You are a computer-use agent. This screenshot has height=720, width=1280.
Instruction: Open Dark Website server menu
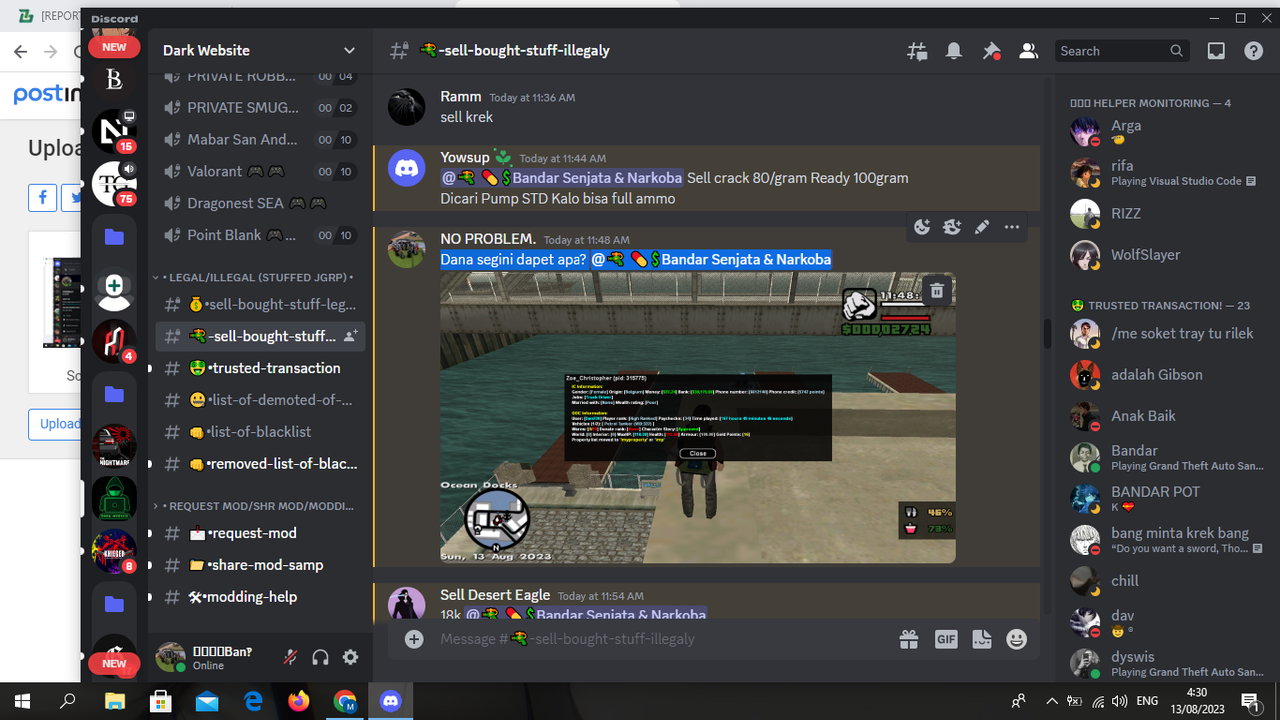tap(260, 50)
